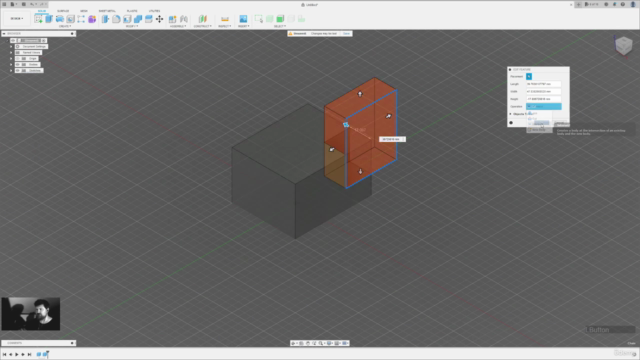Click the New Component icon
640x360 pixels.
(x=173, y=19)
